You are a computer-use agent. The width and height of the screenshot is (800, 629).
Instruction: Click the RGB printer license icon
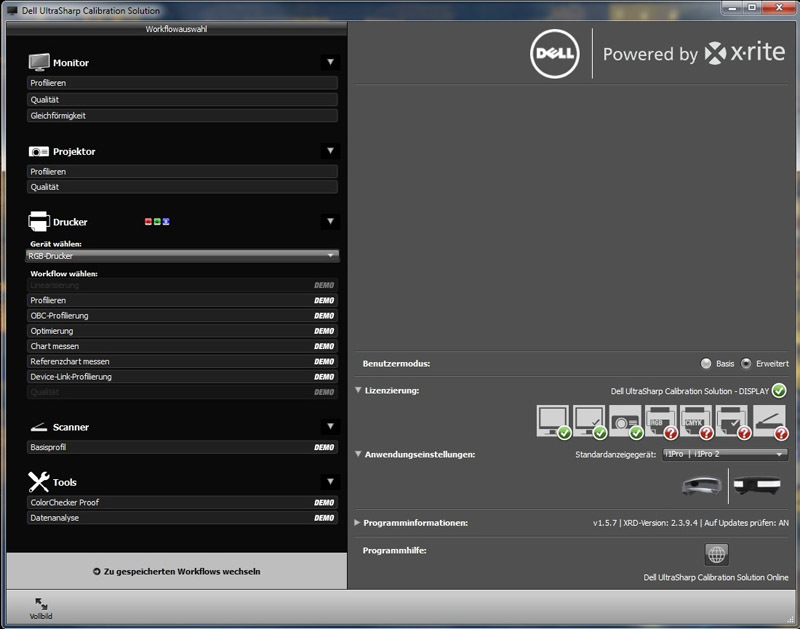coord(661,421)
